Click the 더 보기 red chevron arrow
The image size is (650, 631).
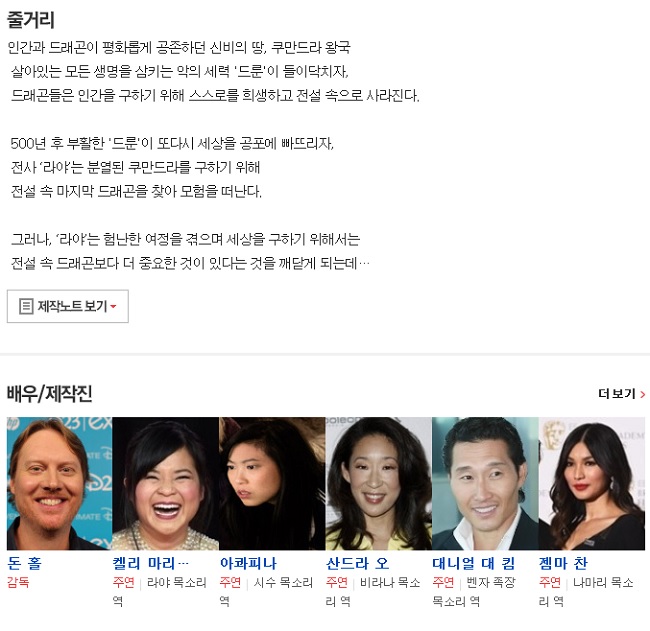[643, 394]
